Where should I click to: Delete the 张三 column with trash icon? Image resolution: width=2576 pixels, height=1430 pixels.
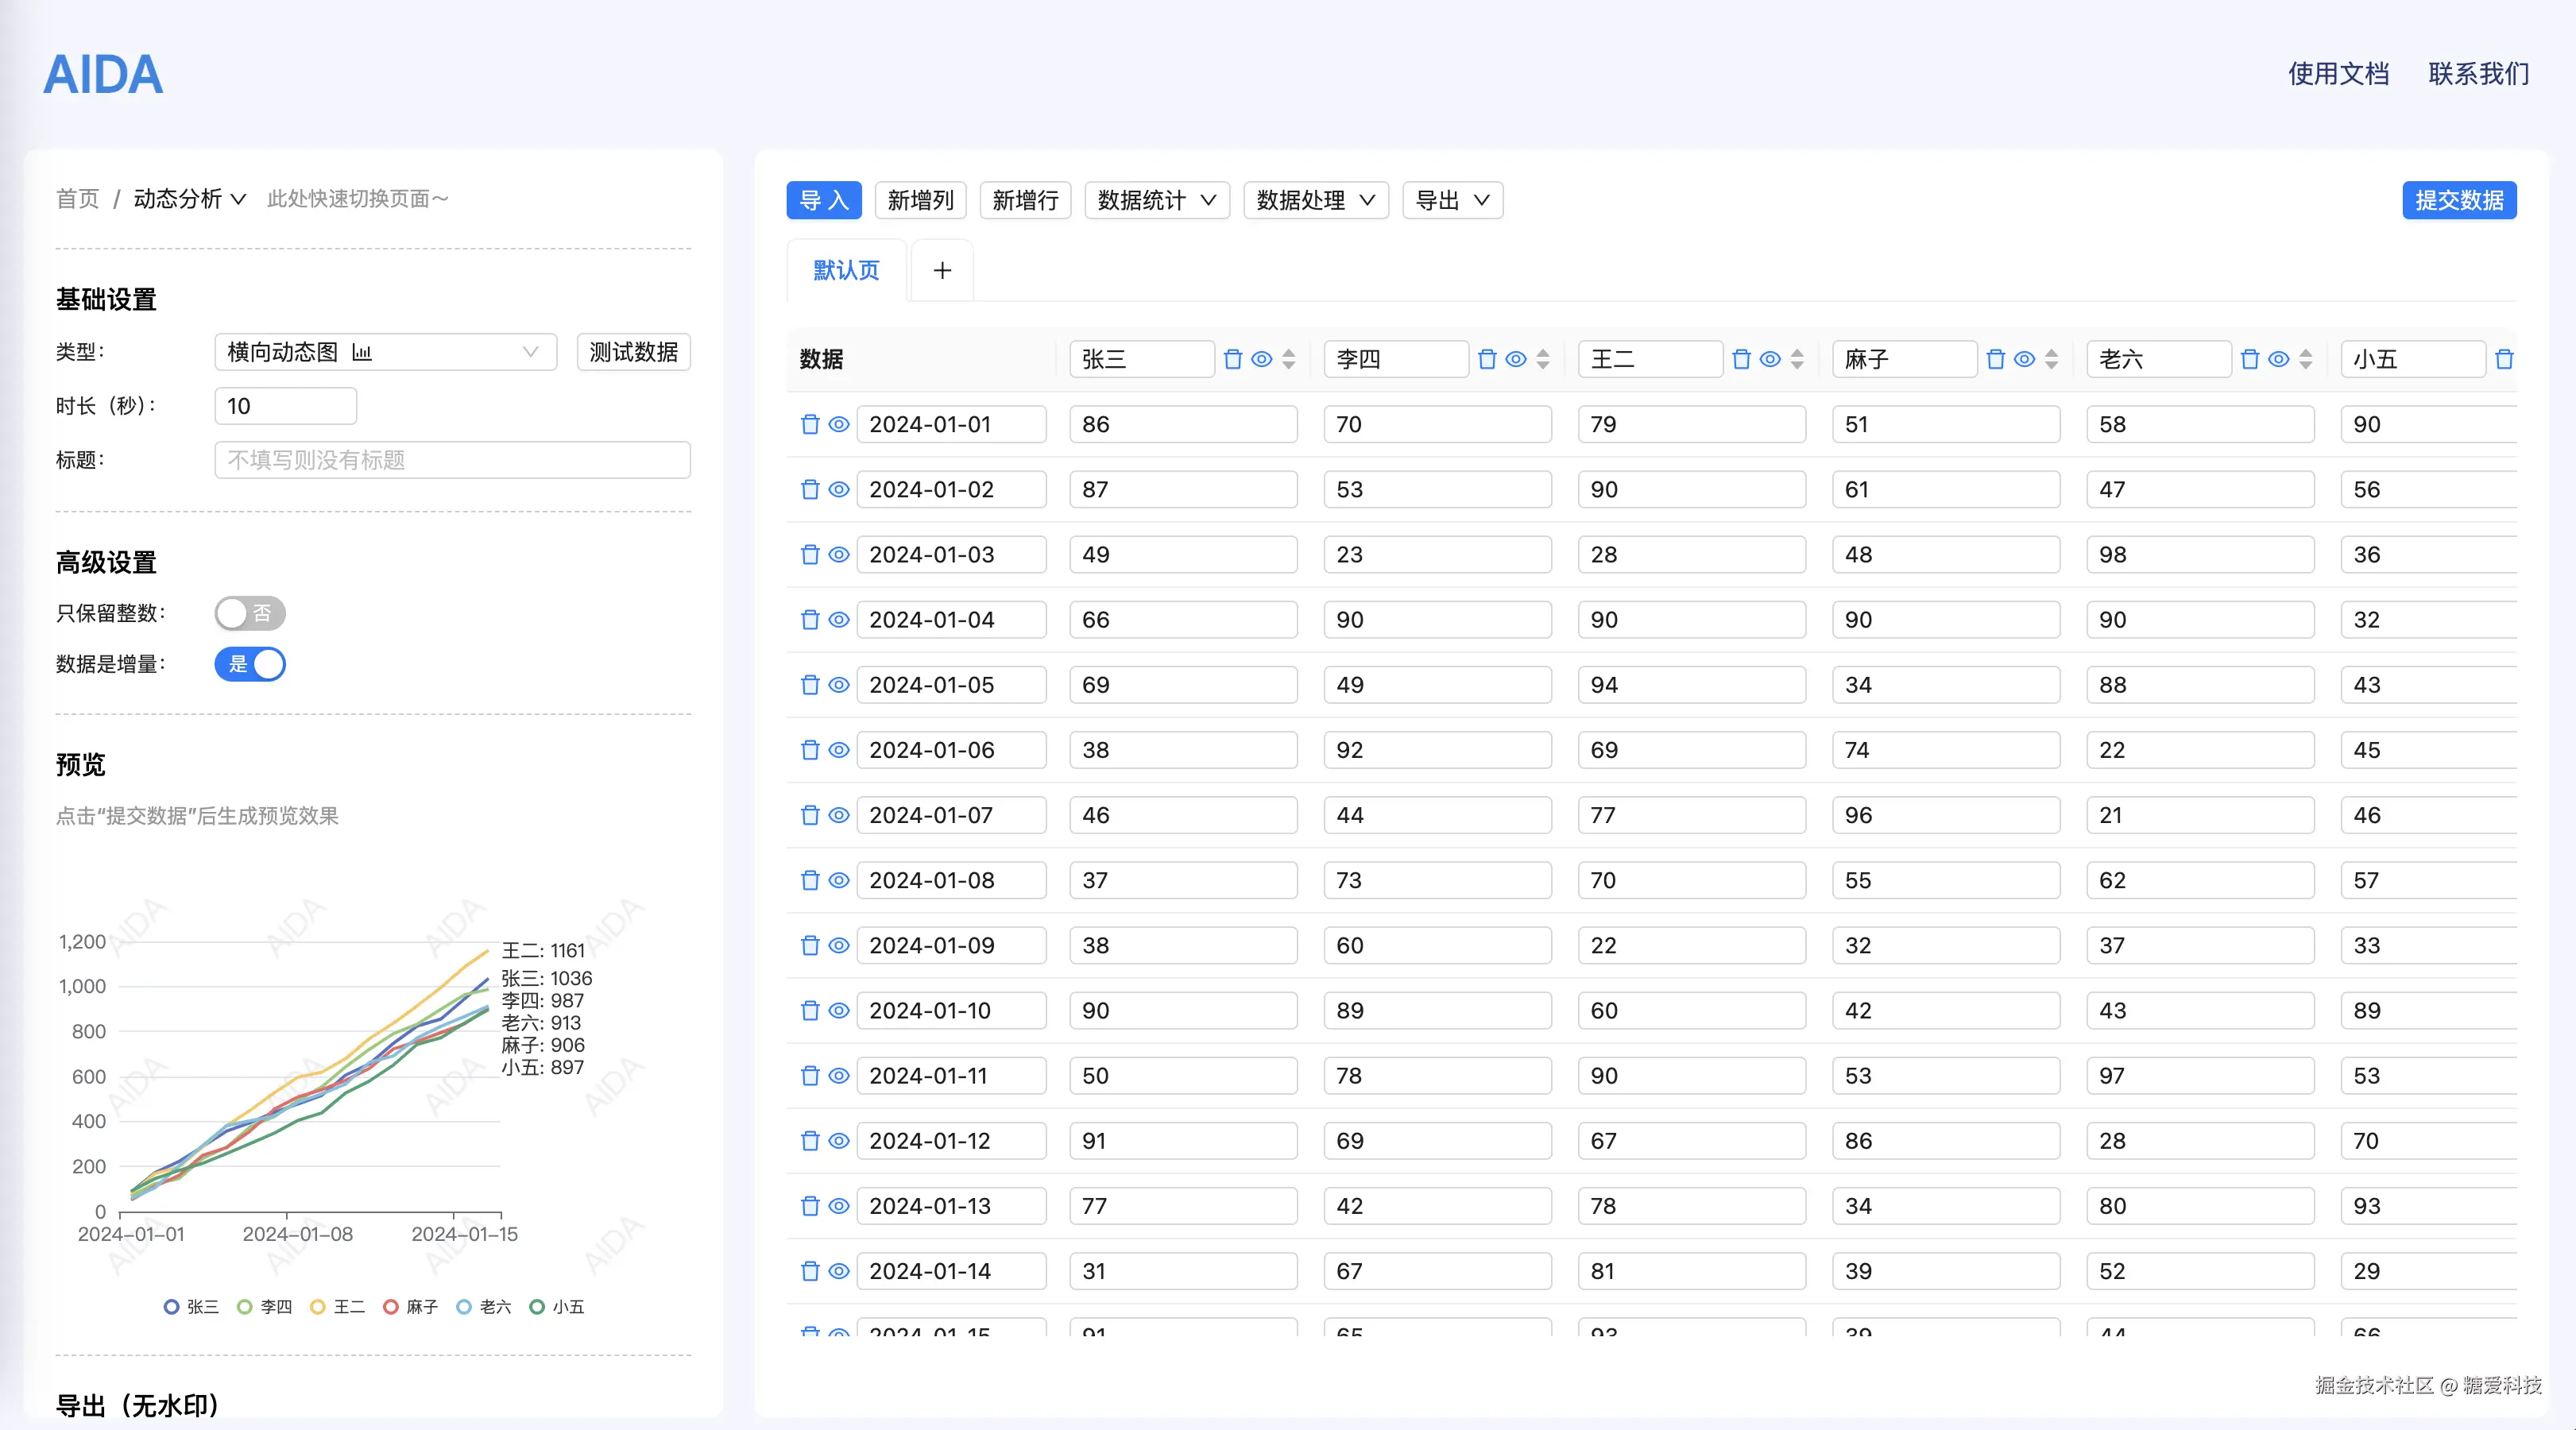1233,359
